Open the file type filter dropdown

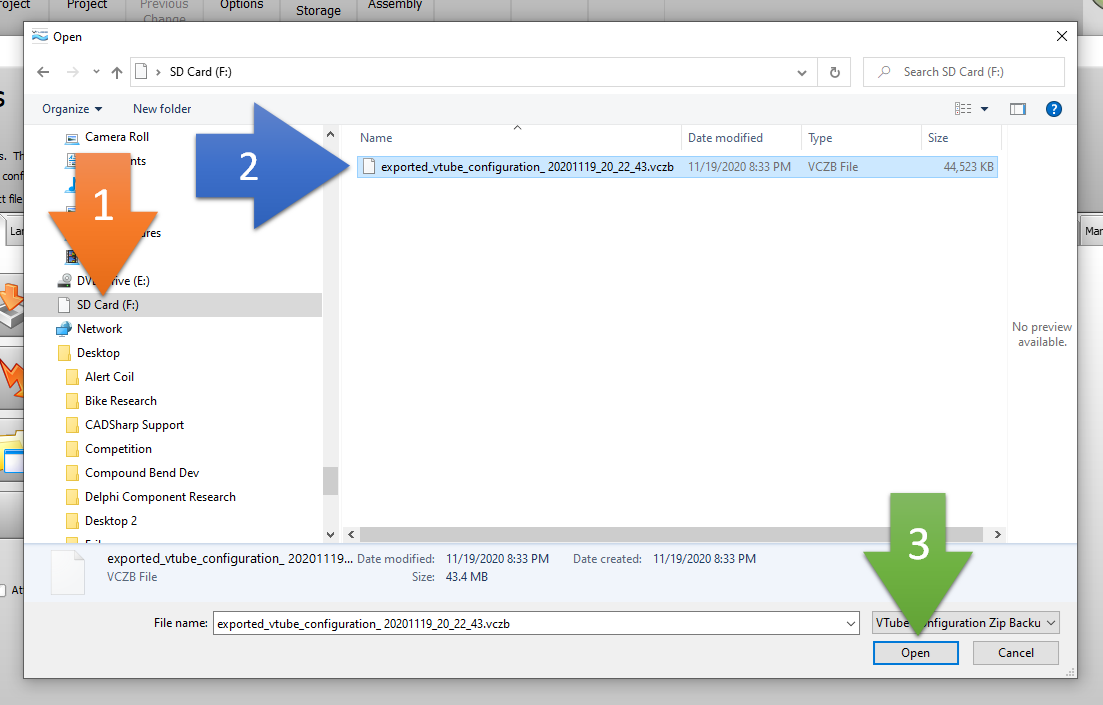(965, 623)
